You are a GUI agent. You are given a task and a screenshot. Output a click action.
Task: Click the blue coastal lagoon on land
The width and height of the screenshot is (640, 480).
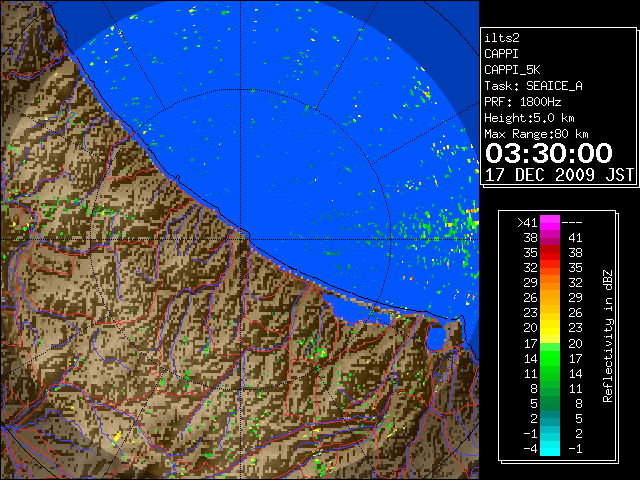438,337
